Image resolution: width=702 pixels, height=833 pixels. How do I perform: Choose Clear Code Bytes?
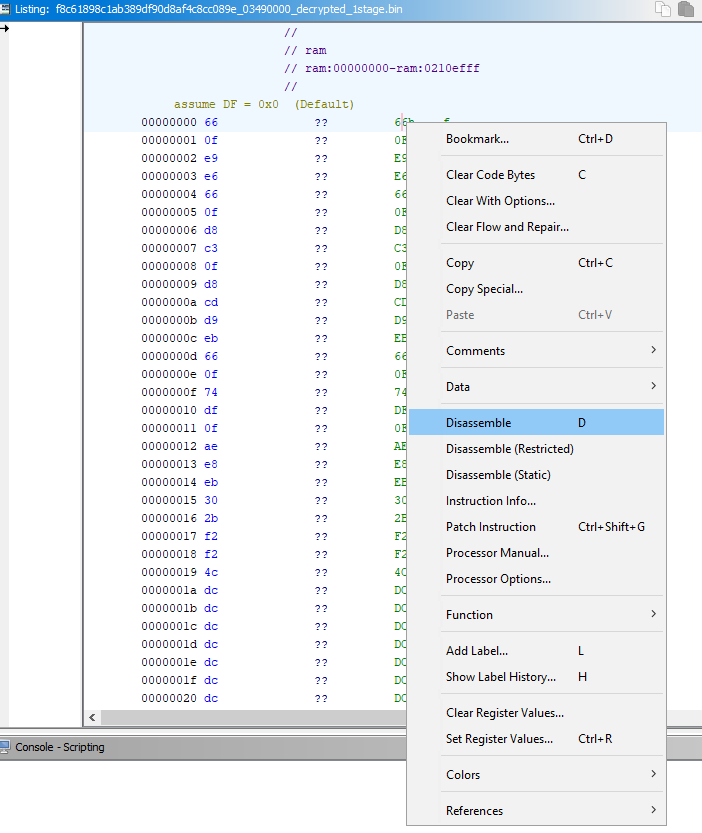(490, 175)
